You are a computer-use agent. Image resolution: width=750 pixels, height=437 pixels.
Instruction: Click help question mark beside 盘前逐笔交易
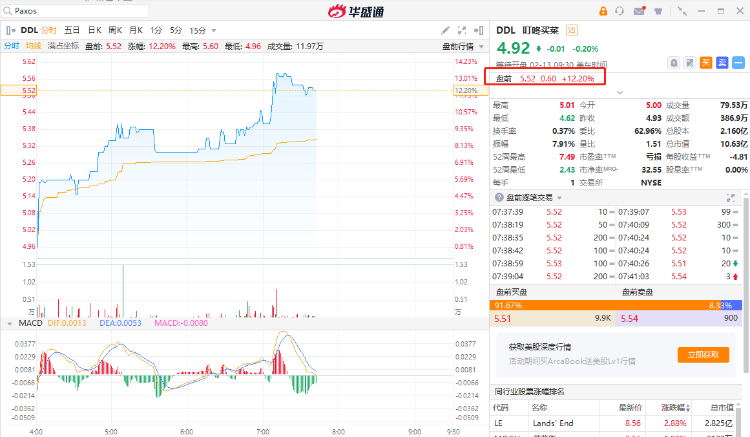tap(499, 197)
